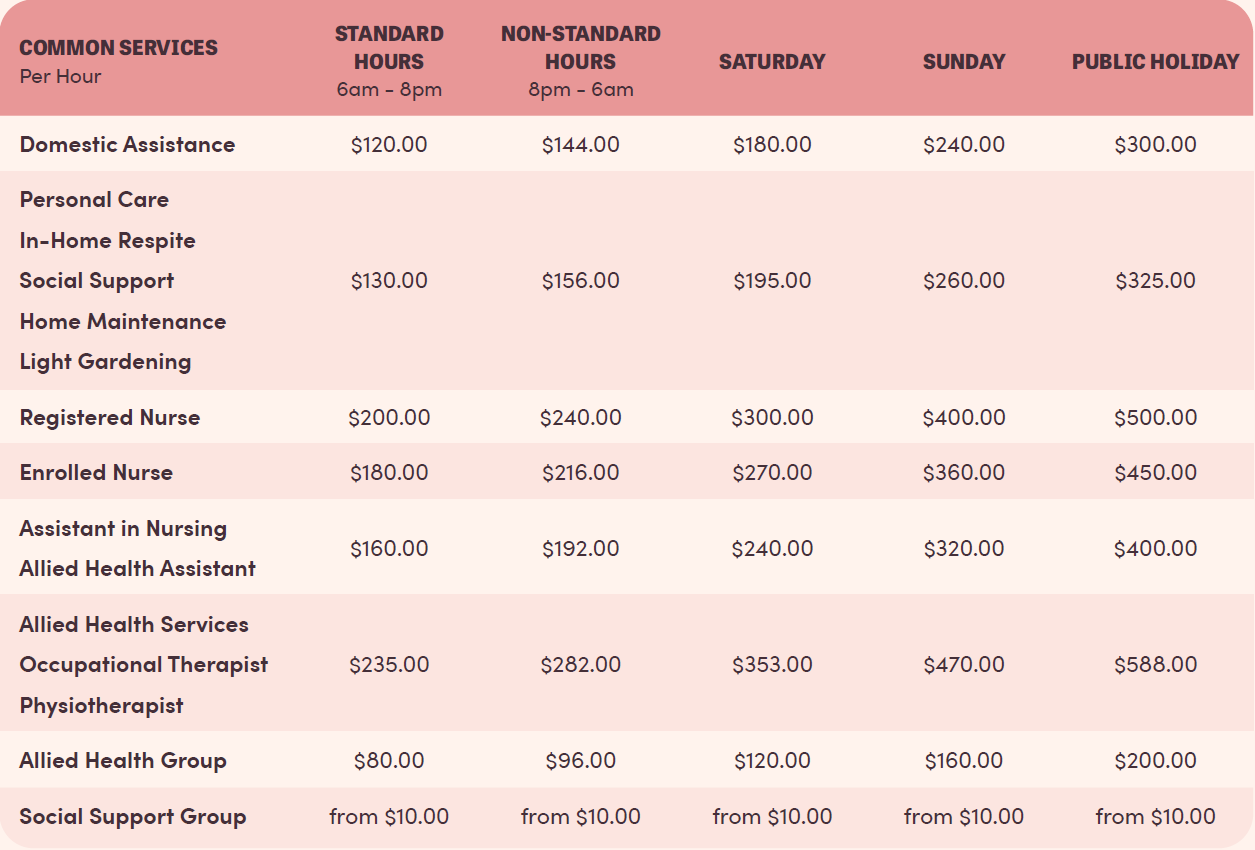Click the Light Gardening service label

pyautogui.click(x=105, y=361)
